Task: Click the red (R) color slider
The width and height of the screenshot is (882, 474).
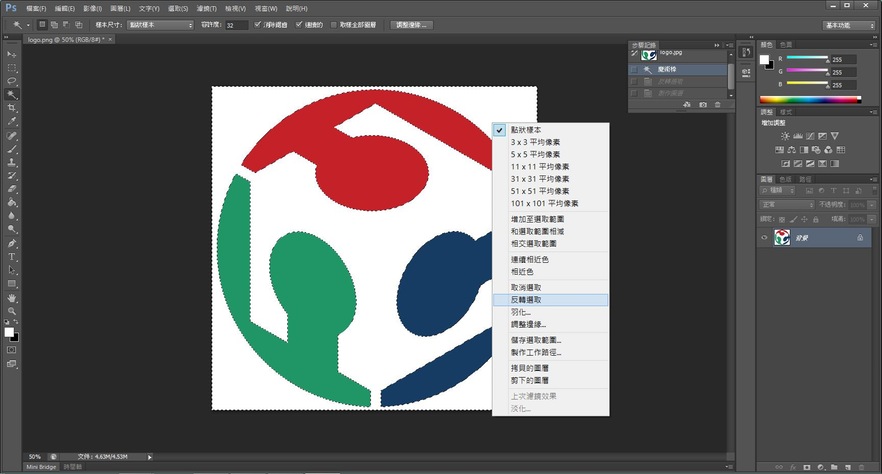Action: tap(807, 58)
